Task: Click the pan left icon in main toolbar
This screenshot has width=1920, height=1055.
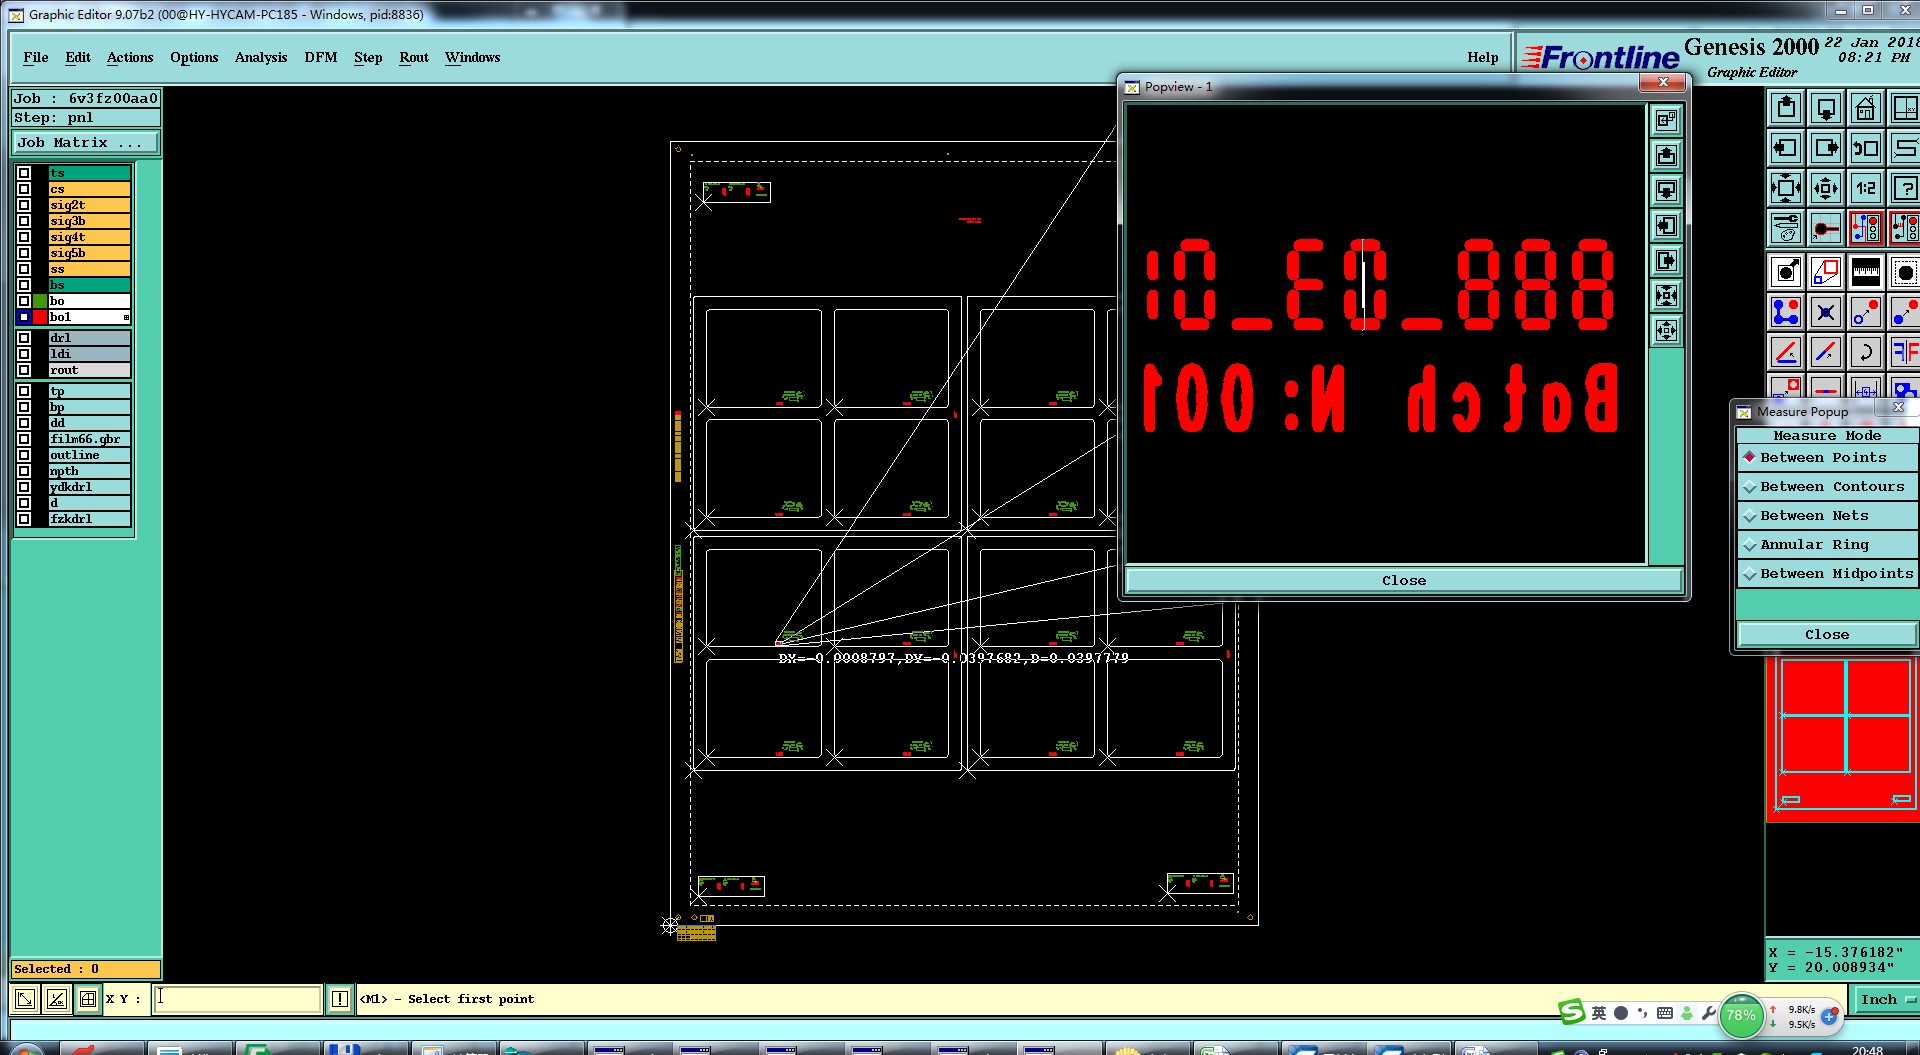Action: click(x=1786, y=148)
